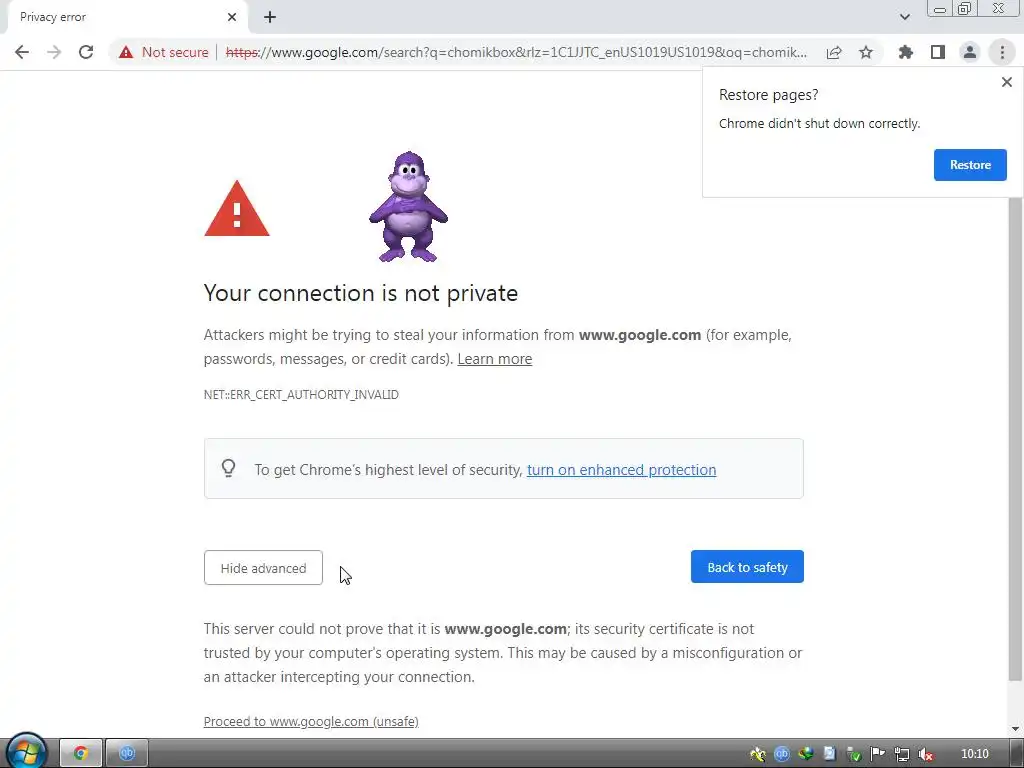Click the banana tray icon
Screen dimensions: 1024x768
pos(758,754)
